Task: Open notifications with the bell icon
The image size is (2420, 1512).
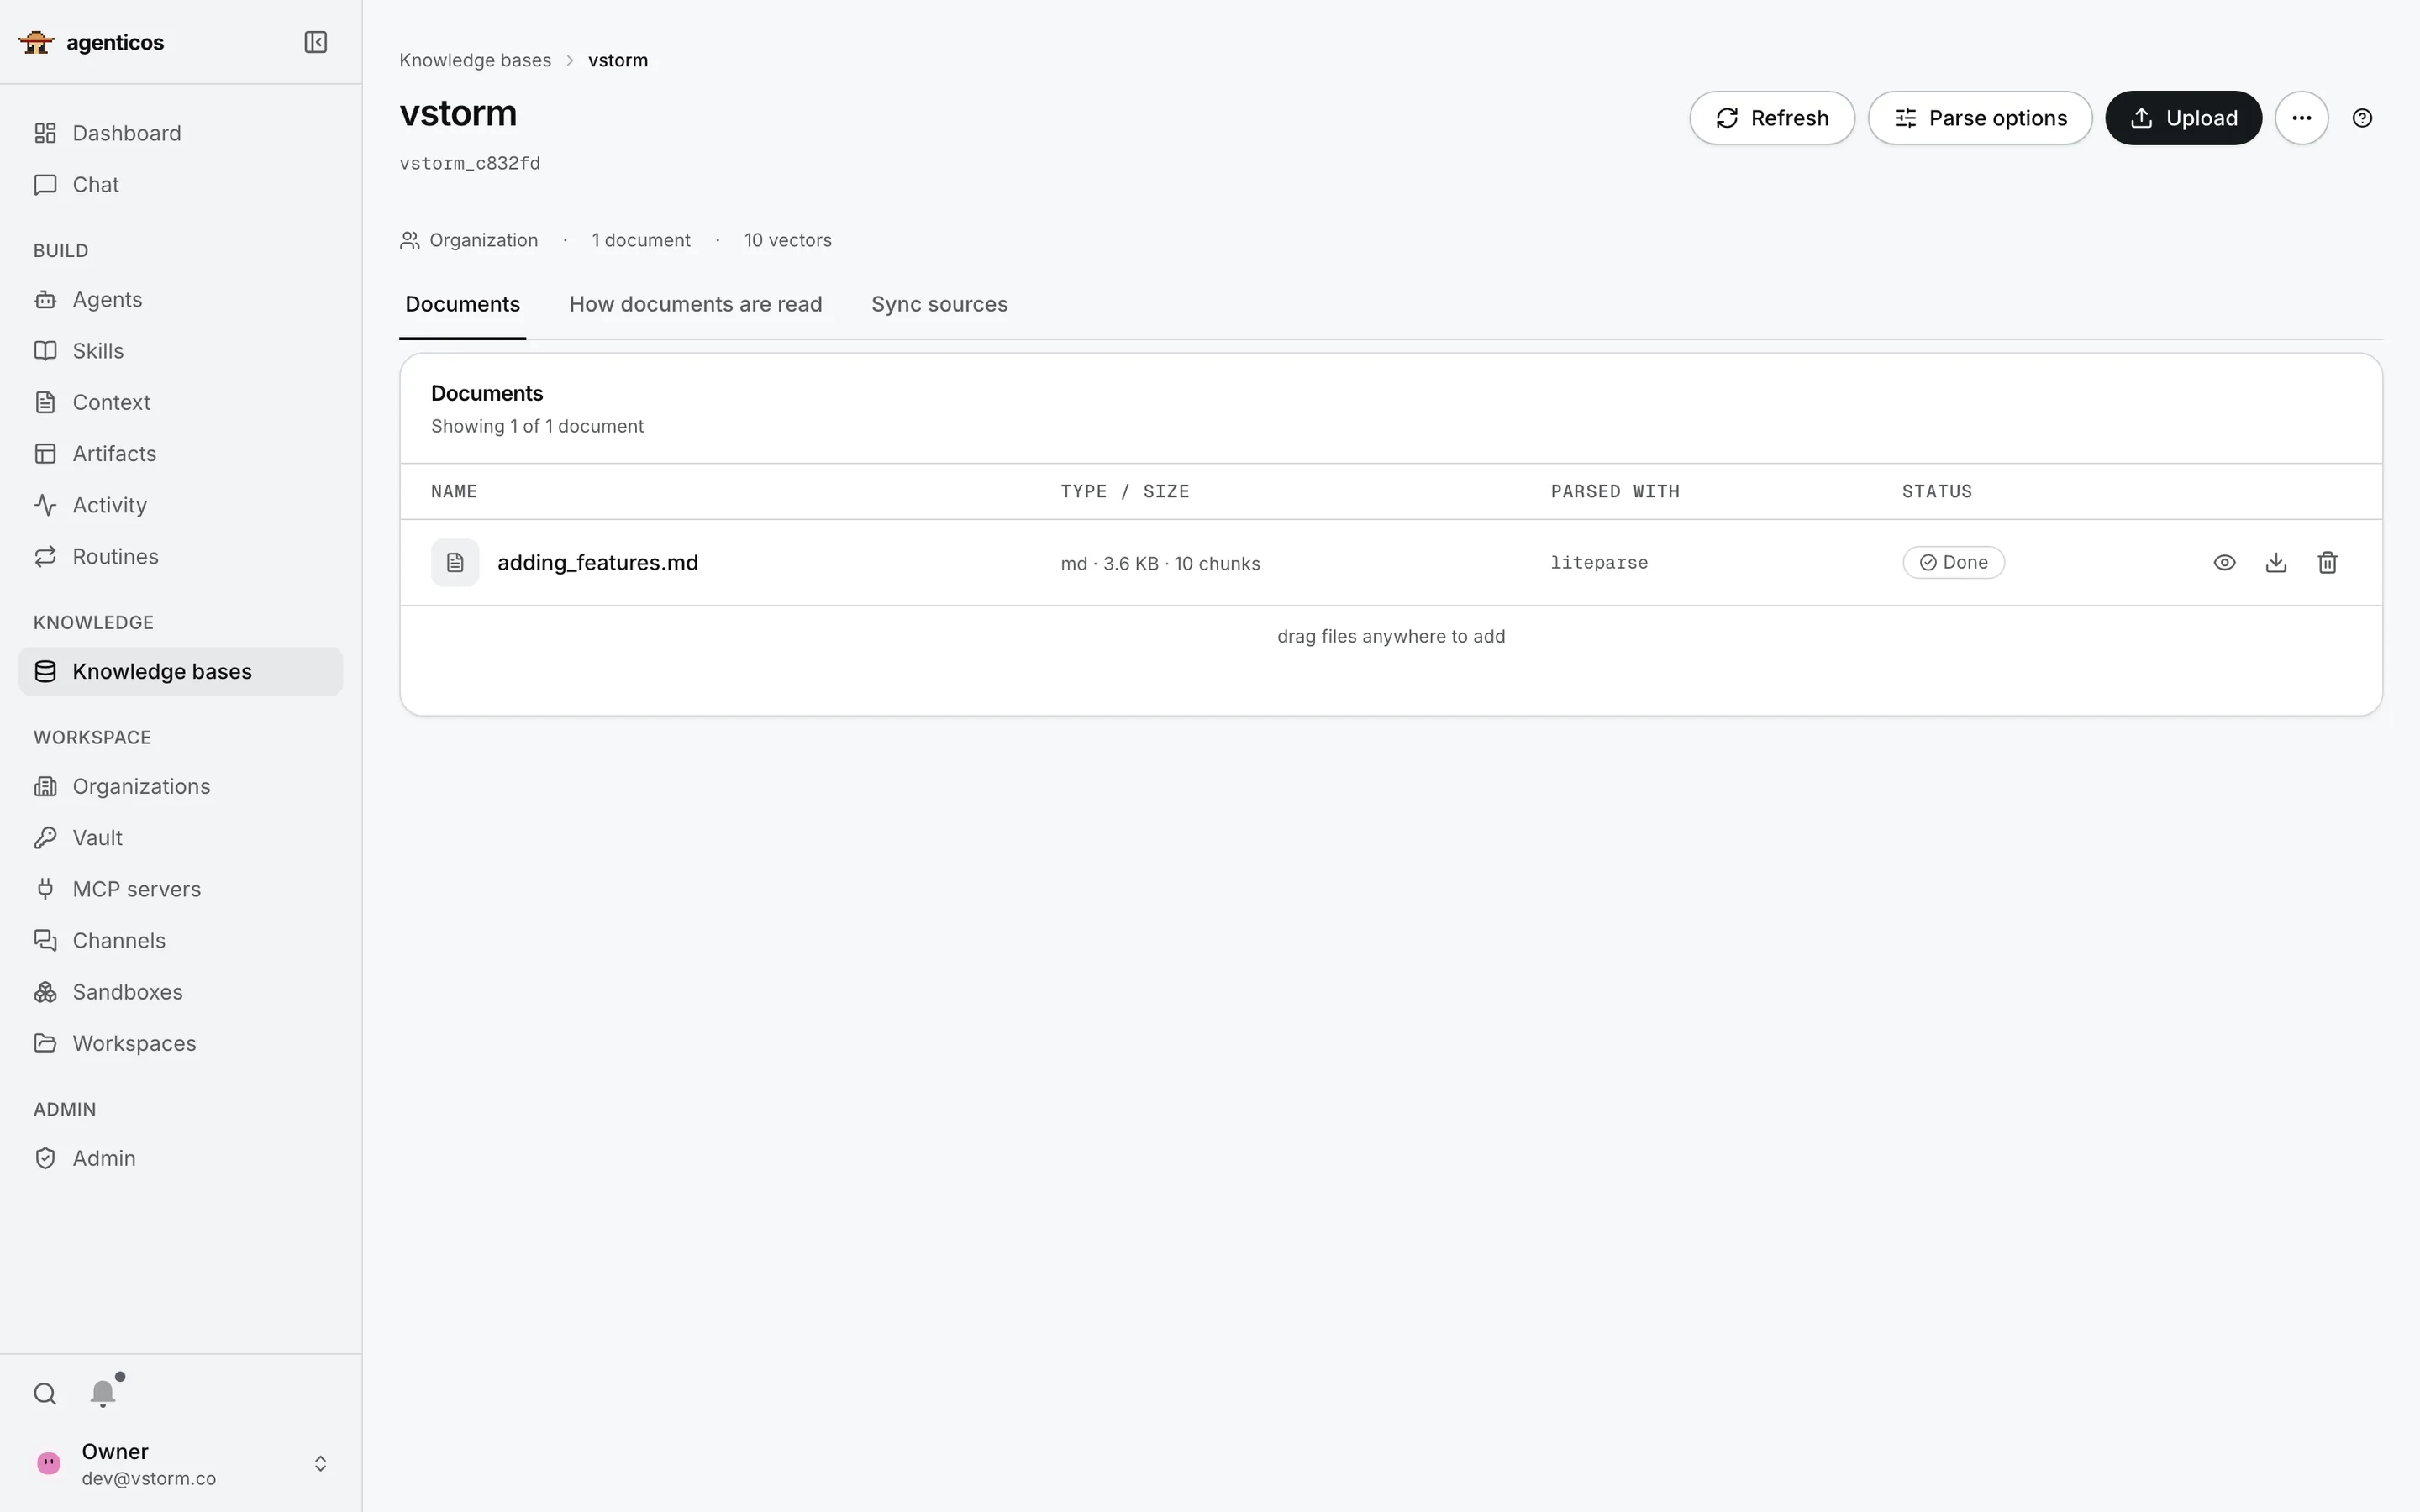Action: point(103,1393)
